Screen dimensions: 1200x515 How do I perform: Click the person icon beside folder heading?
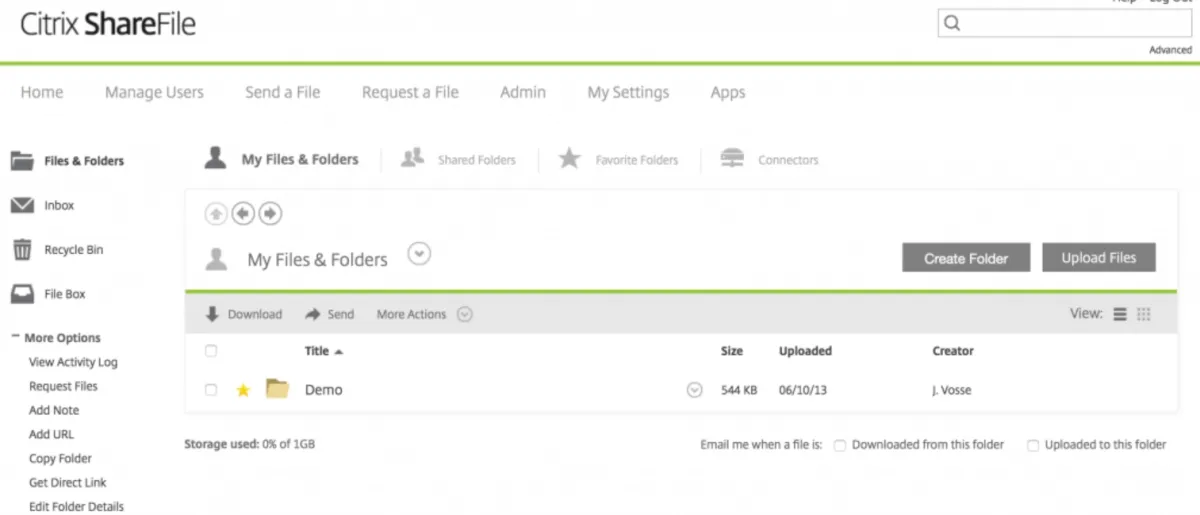click(215, 259)
